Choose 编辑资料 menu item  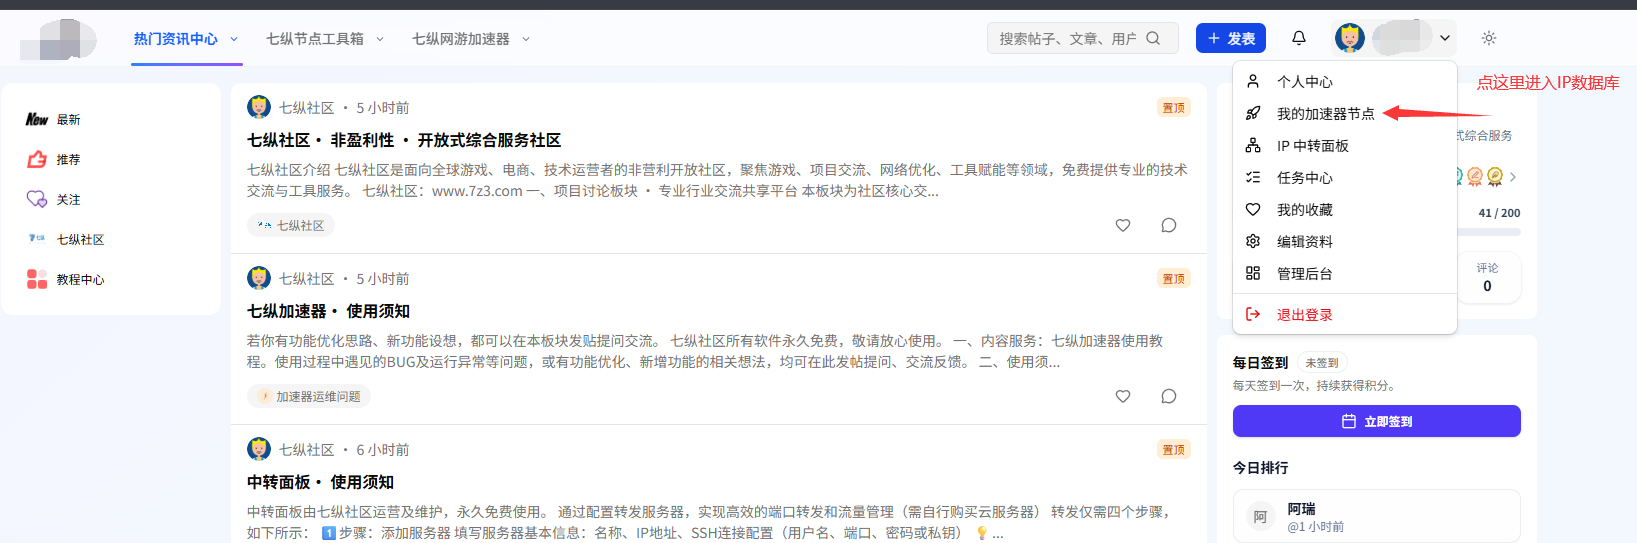tap(1345, 241)
